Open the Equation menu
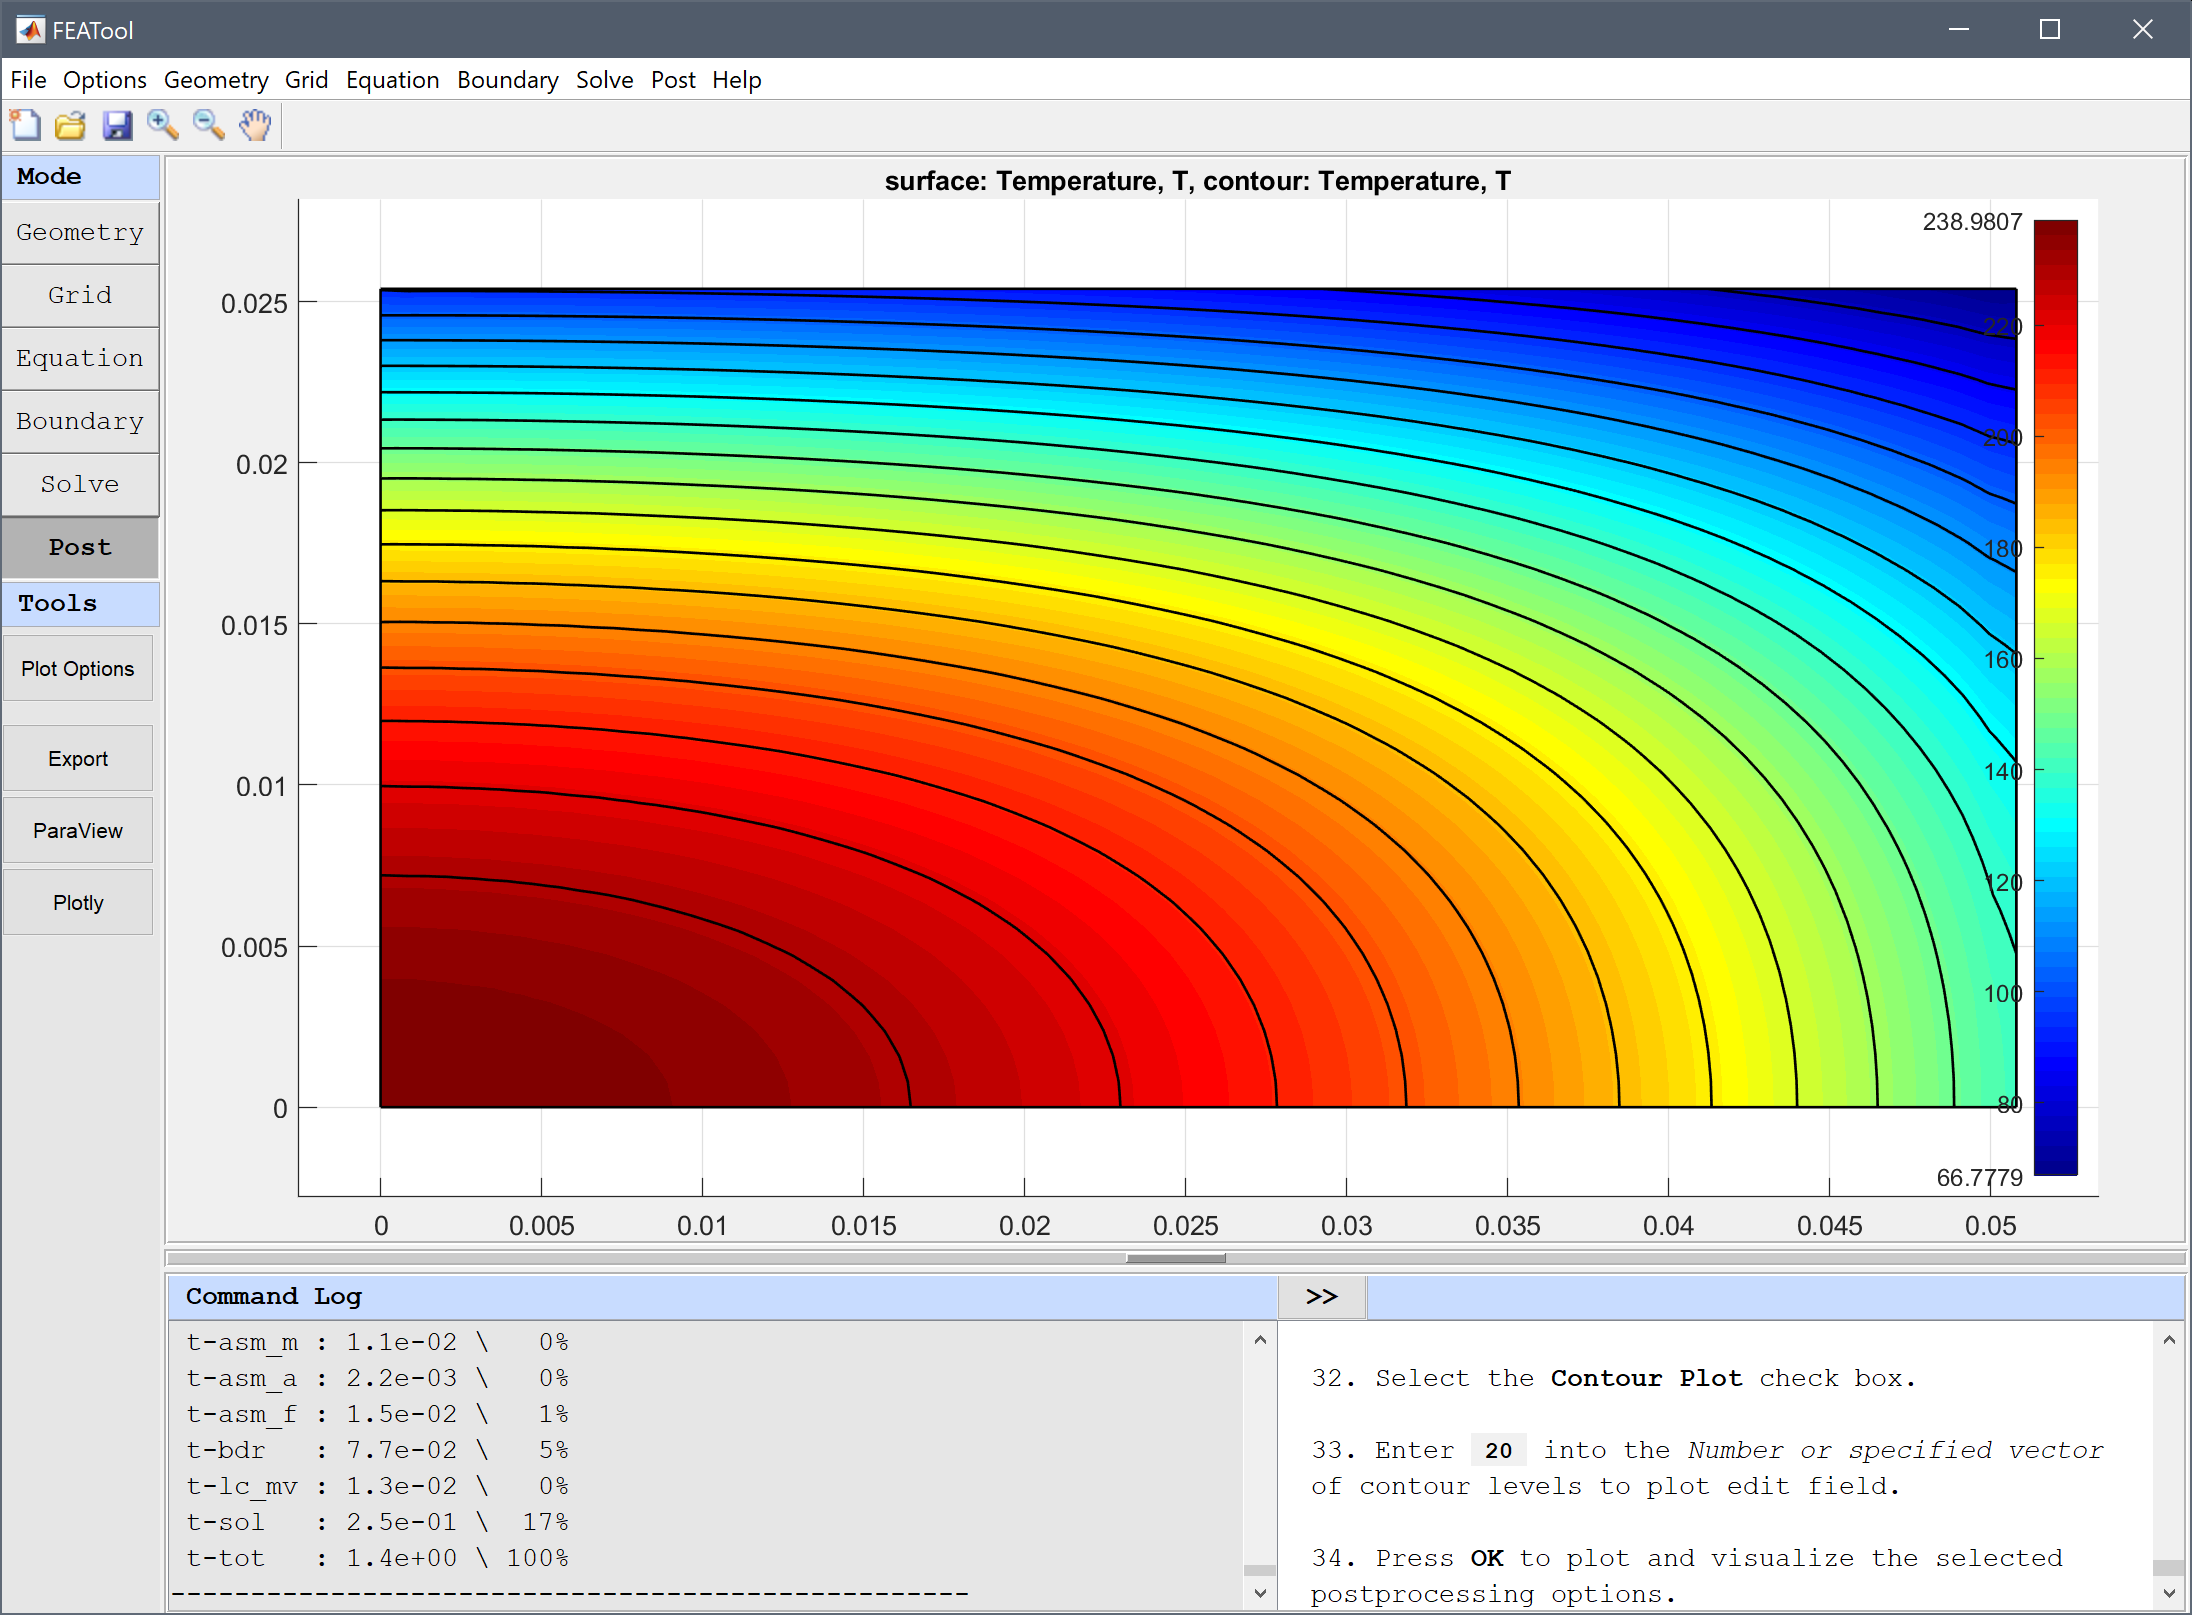2192x1615 pixels. click(x=391, y=78)
